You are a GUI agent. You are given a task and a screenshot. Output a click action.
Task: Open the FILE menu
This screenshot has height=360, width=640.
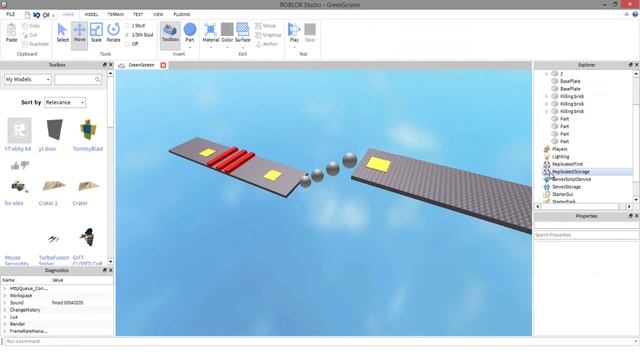[11, 14]
